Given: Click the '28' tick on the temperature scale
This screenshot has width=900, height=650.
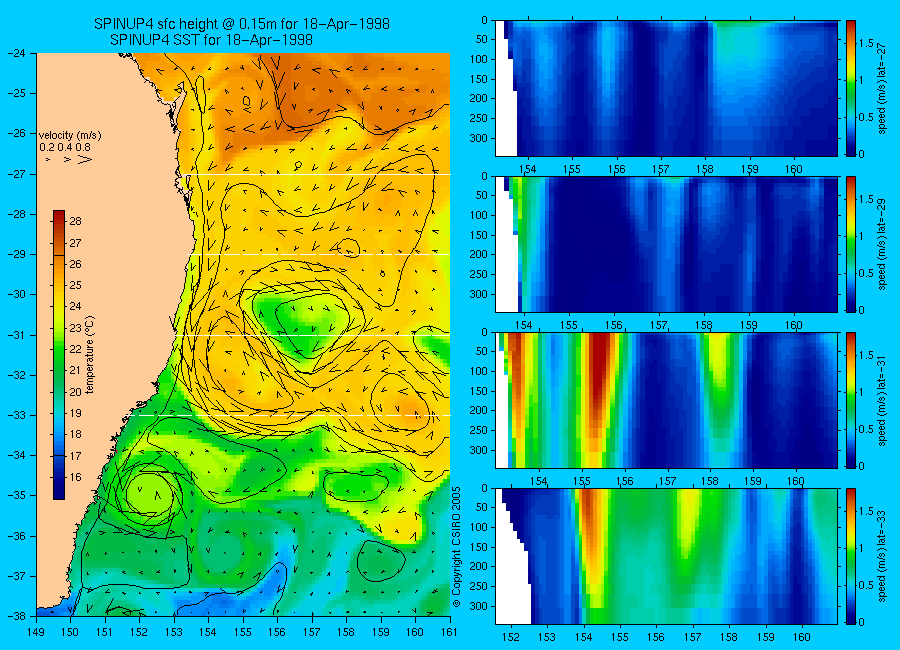Looking at the screenshot, I should pyautogui.click(x=75, y=221).
